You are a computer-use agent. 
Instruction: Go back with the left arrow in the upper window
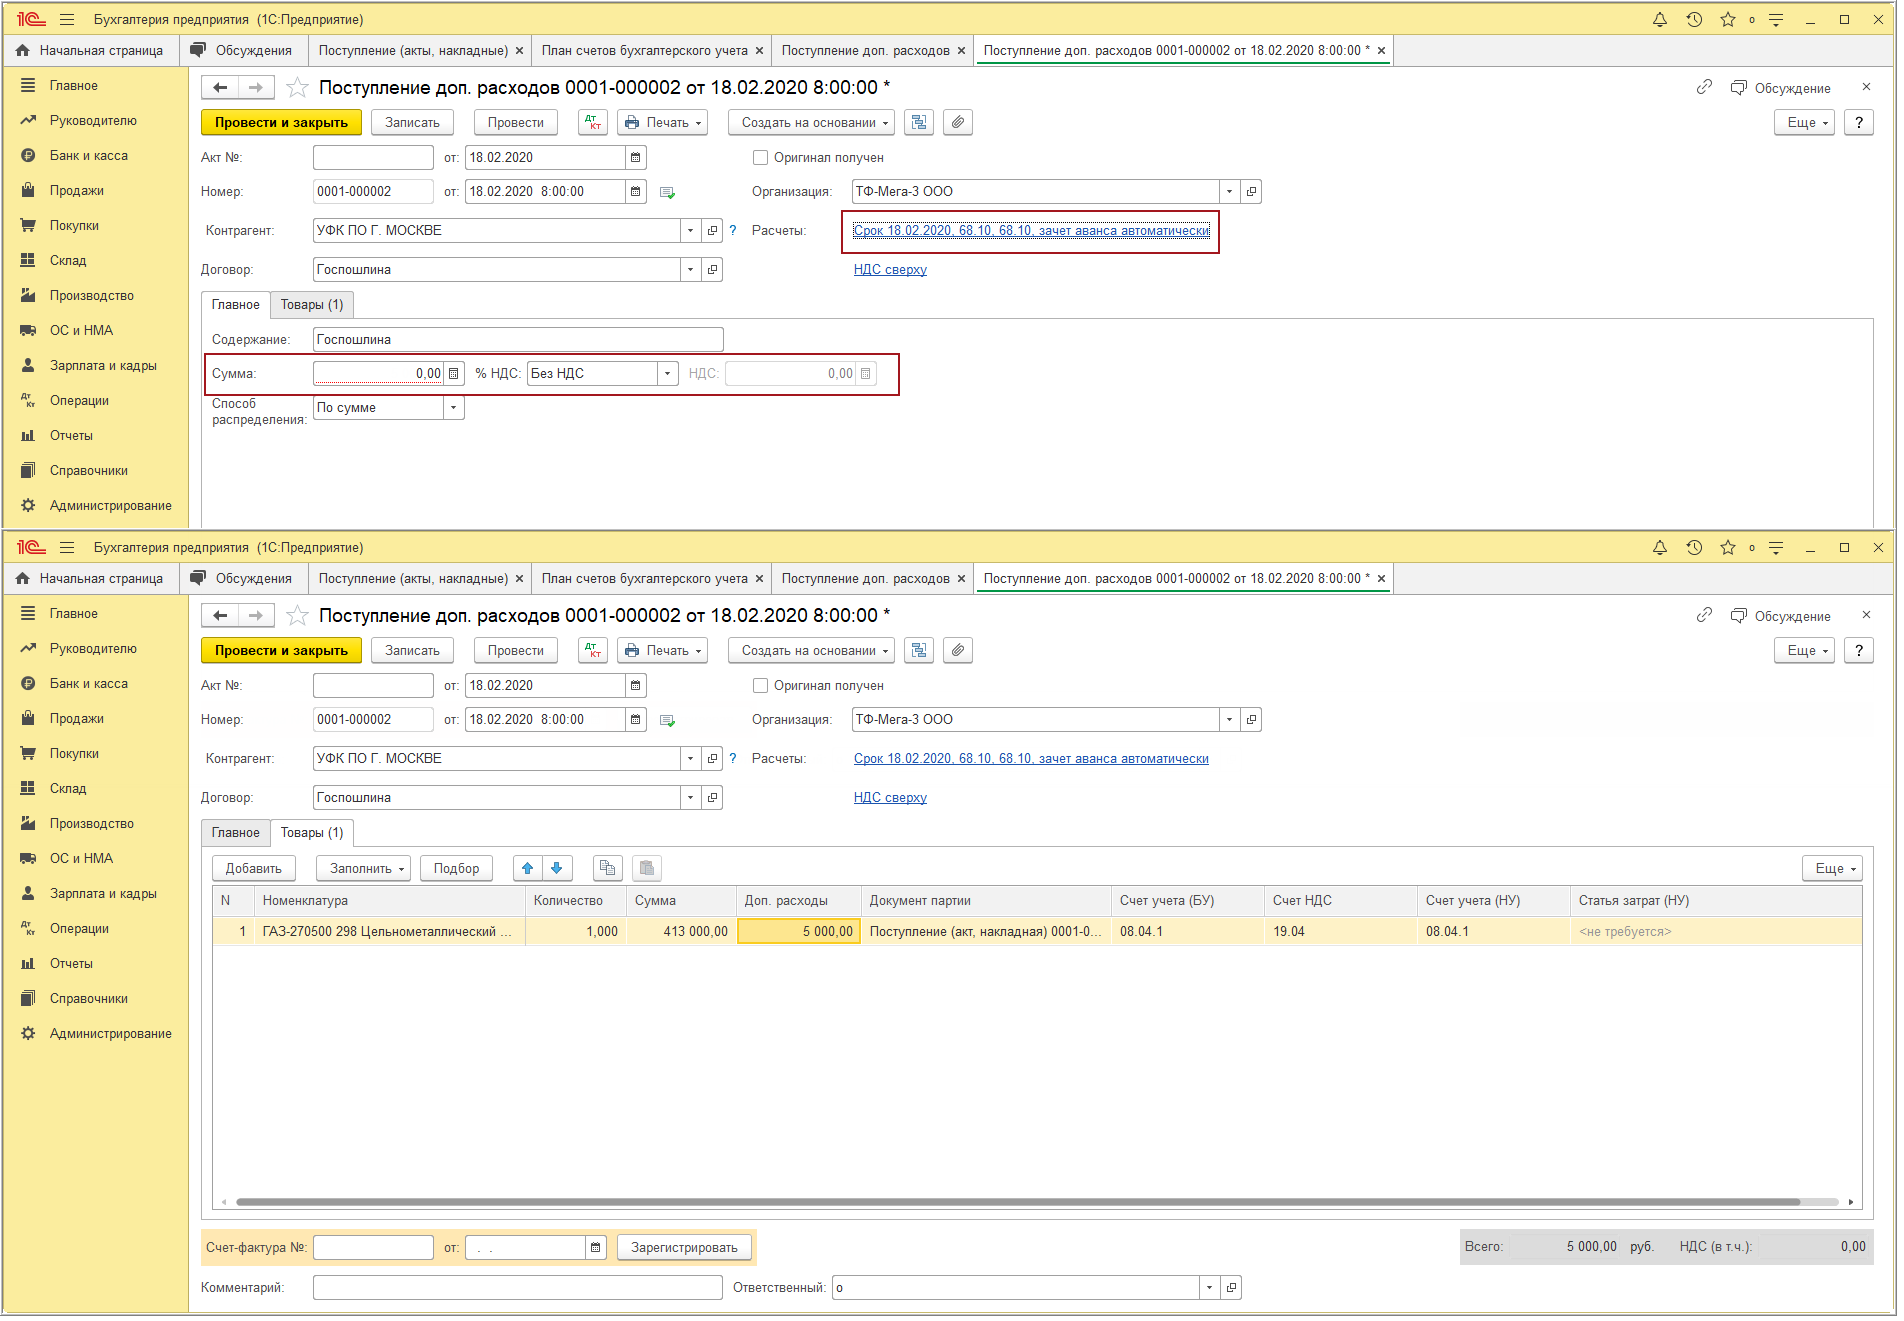click(x=220, y=88)
